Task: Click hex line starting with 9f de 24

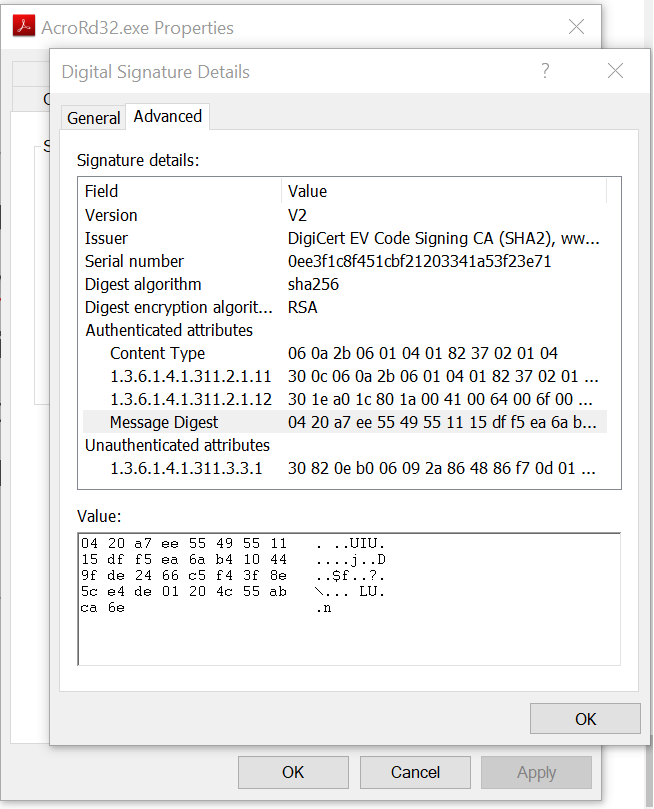Action: 233,575
